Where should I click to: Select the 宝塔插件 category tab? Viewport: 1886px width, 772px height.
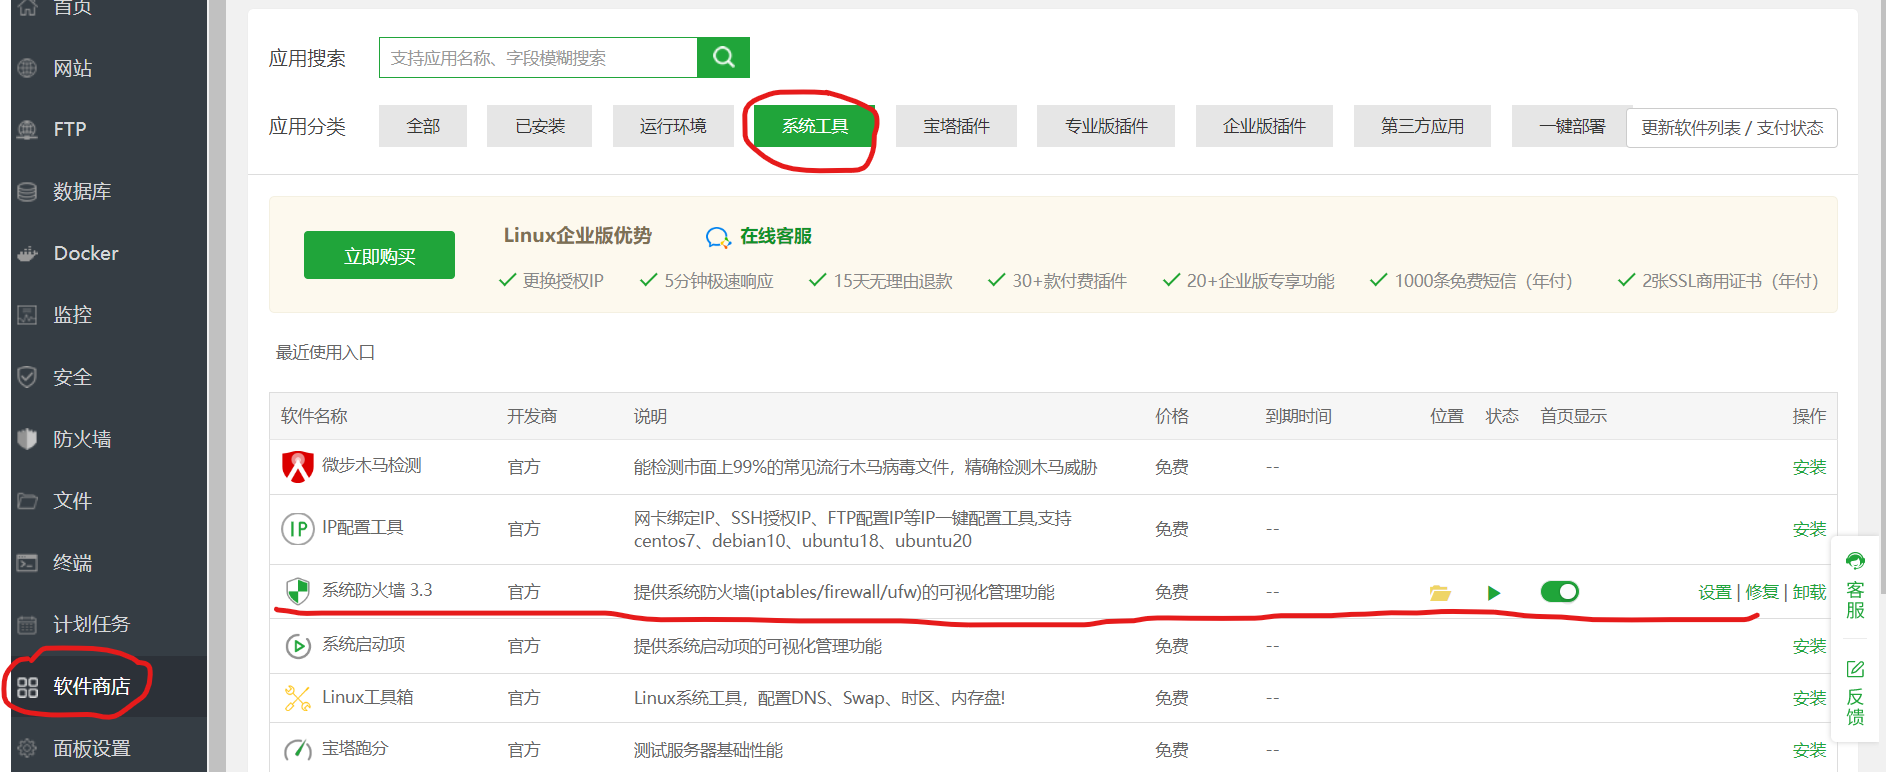(956, 126)
